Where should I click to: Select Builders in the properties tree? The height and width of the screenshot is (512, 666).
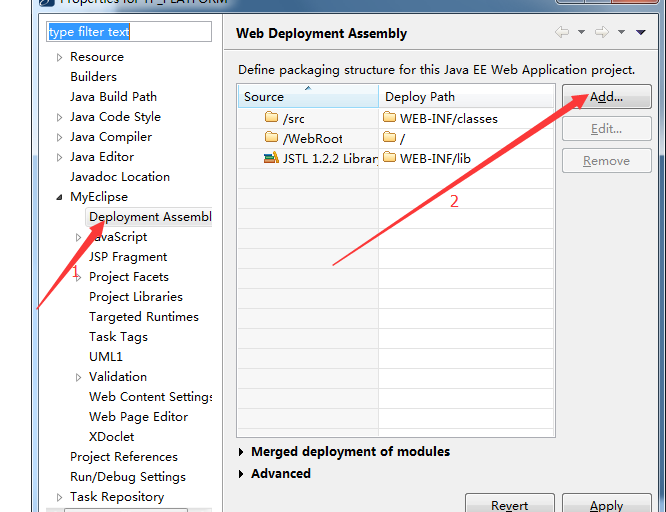click(93, 77)
